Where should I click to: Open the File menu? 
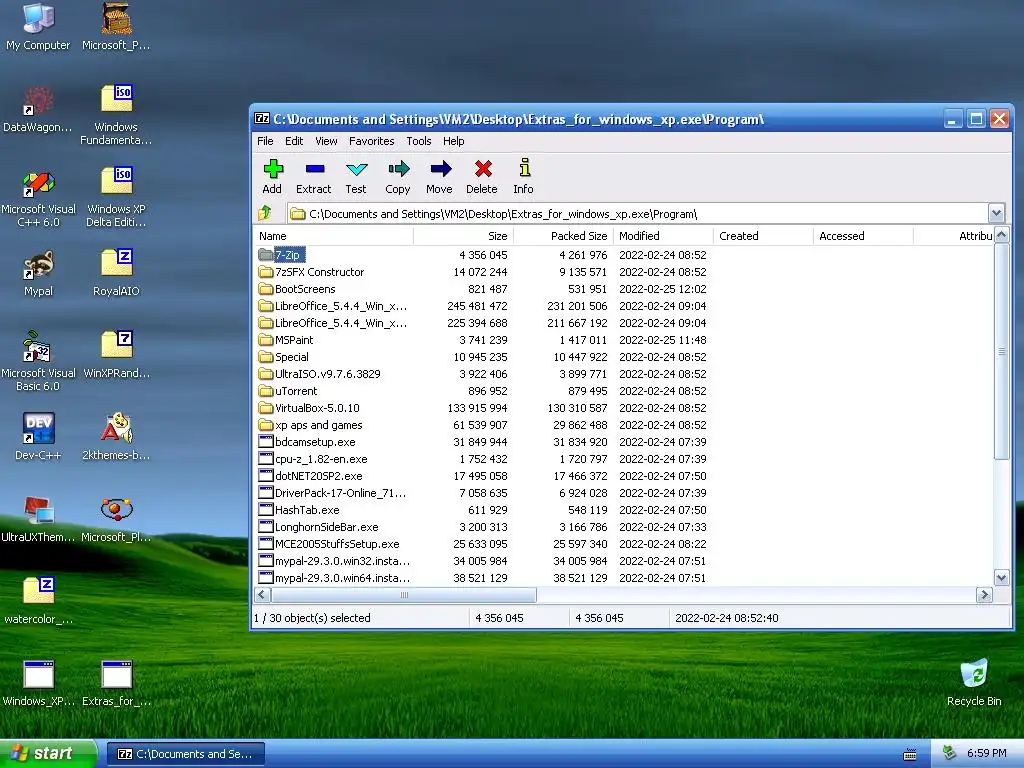pyautogui.click(x=265, y=141)
